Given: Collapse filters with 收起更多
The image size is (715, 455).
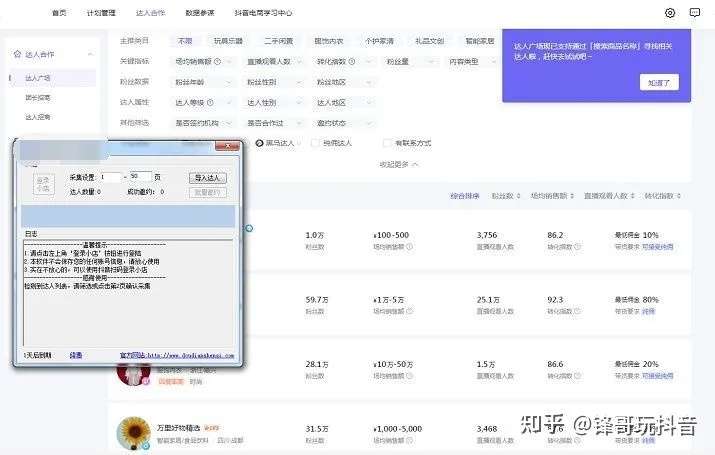Looking at the screenshot, I should tap(399, 164).
